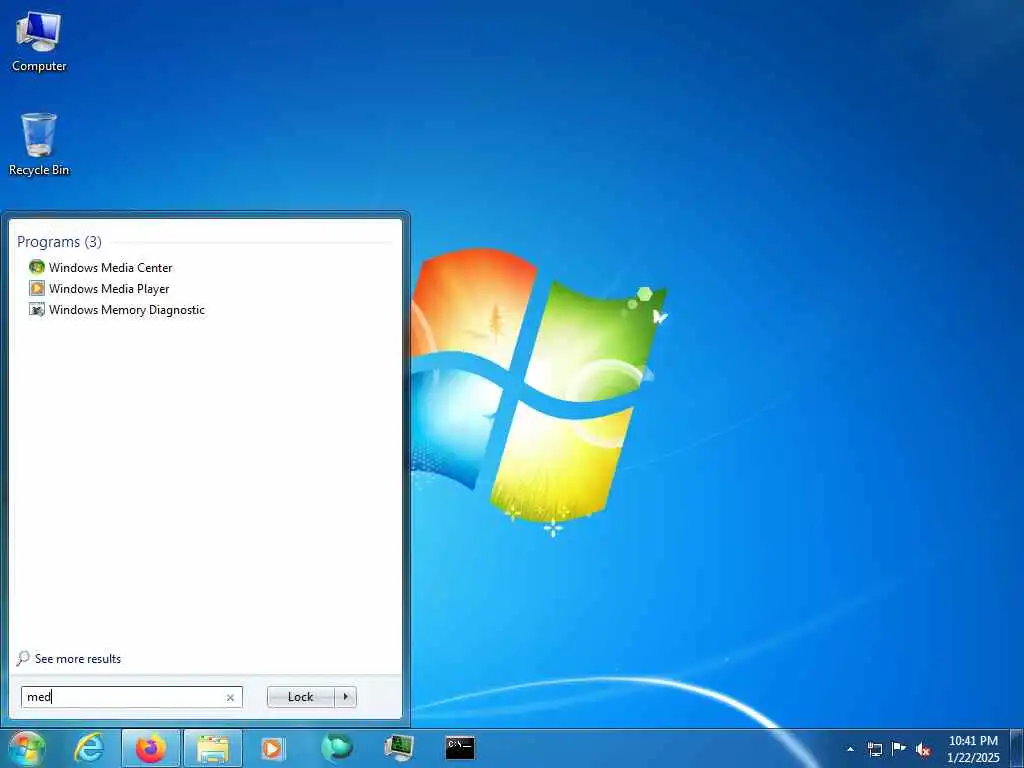The width and height of the screenshot is (1024, 768).
Task: Click the Show desktop button
Action: [1017, 748]
